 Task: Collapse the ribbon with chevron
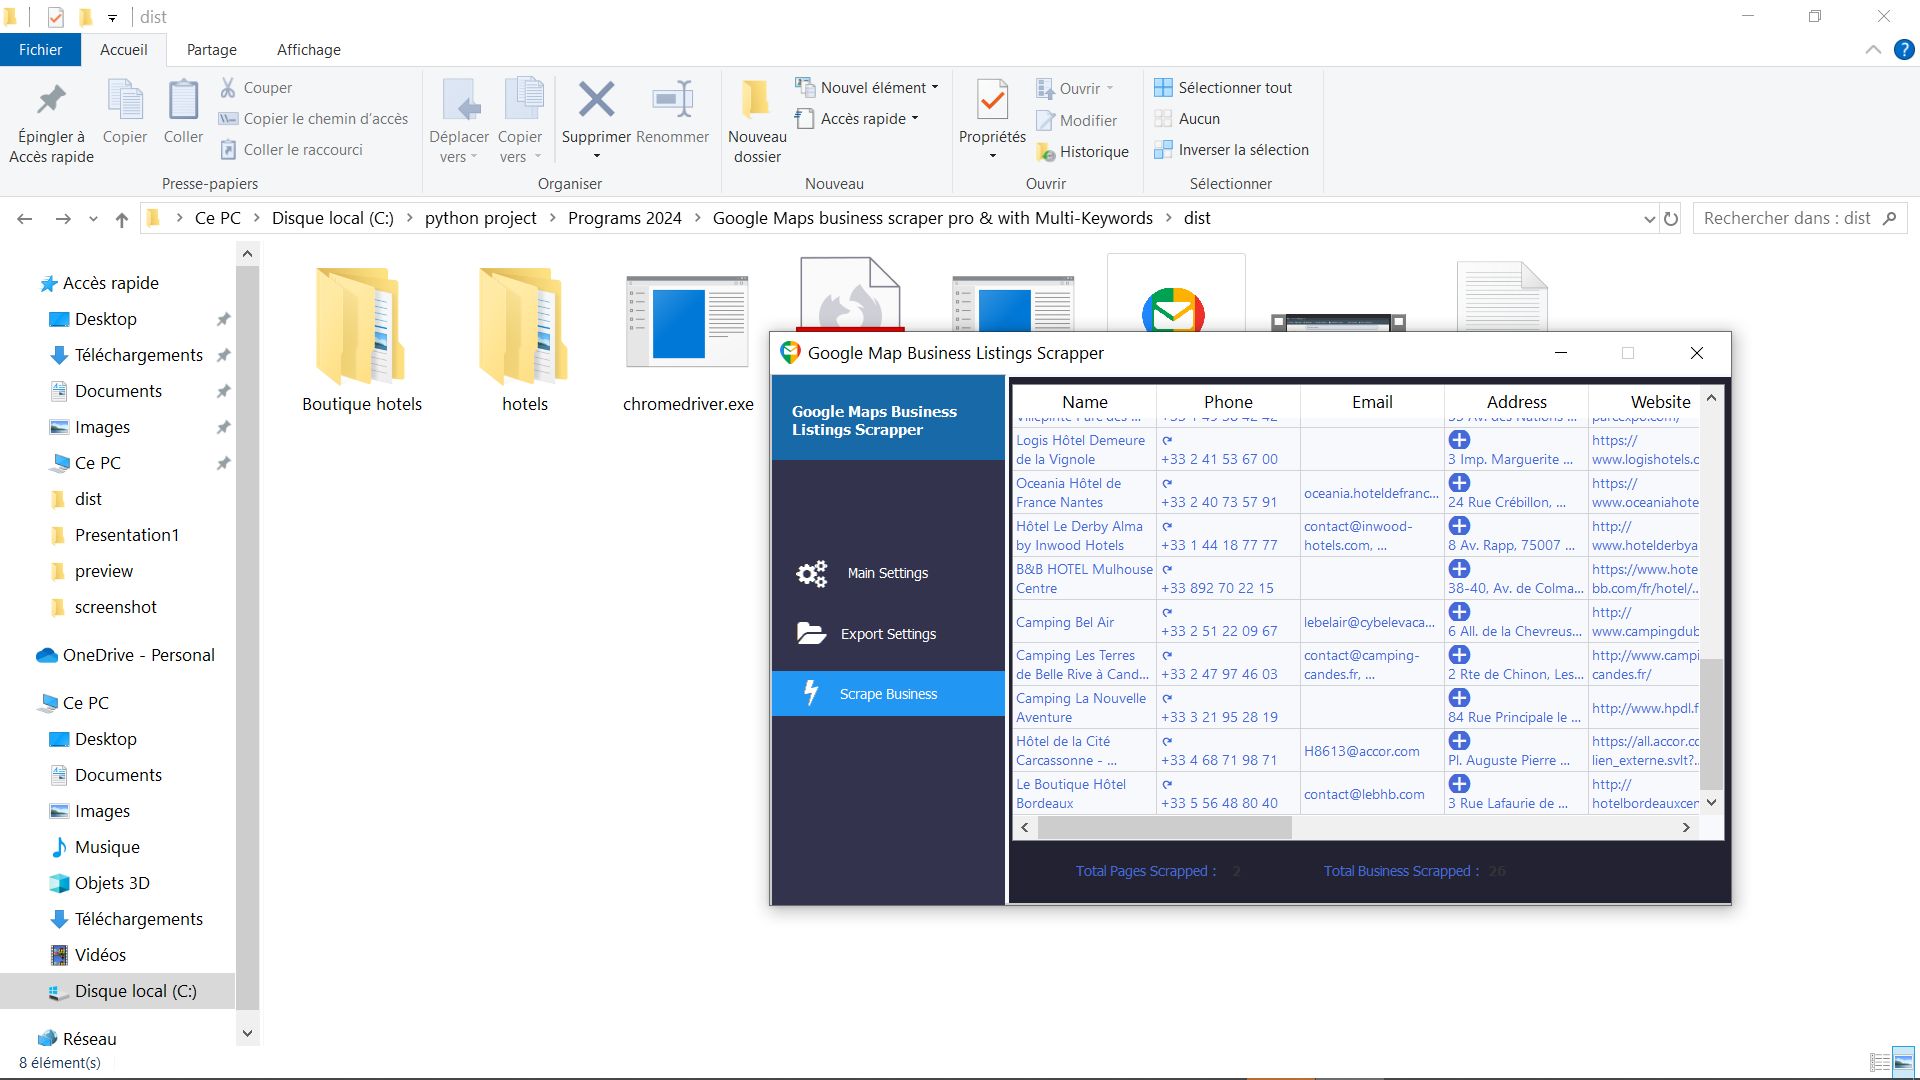(1873, 50)
